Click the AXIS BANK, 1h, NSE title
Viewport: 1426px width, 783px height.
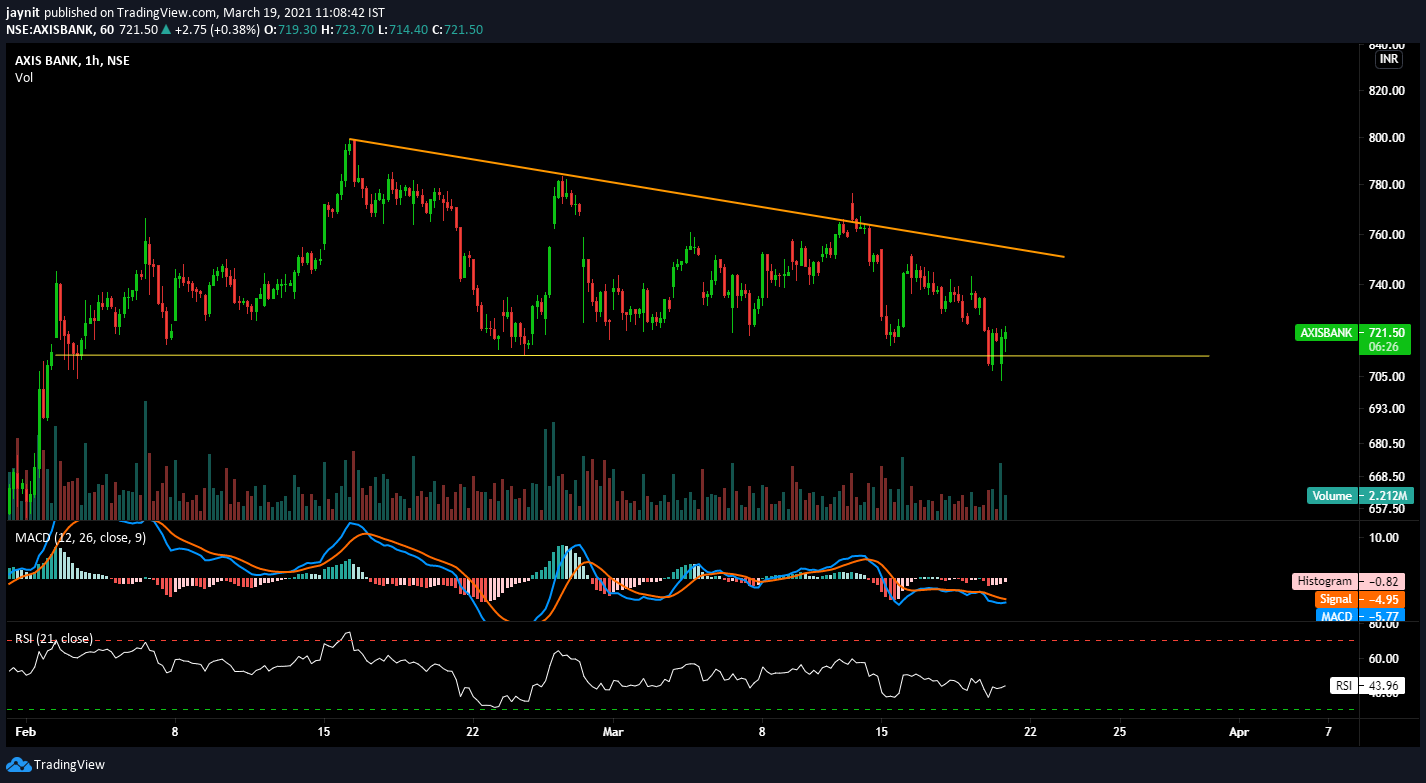tap(72, 61)
